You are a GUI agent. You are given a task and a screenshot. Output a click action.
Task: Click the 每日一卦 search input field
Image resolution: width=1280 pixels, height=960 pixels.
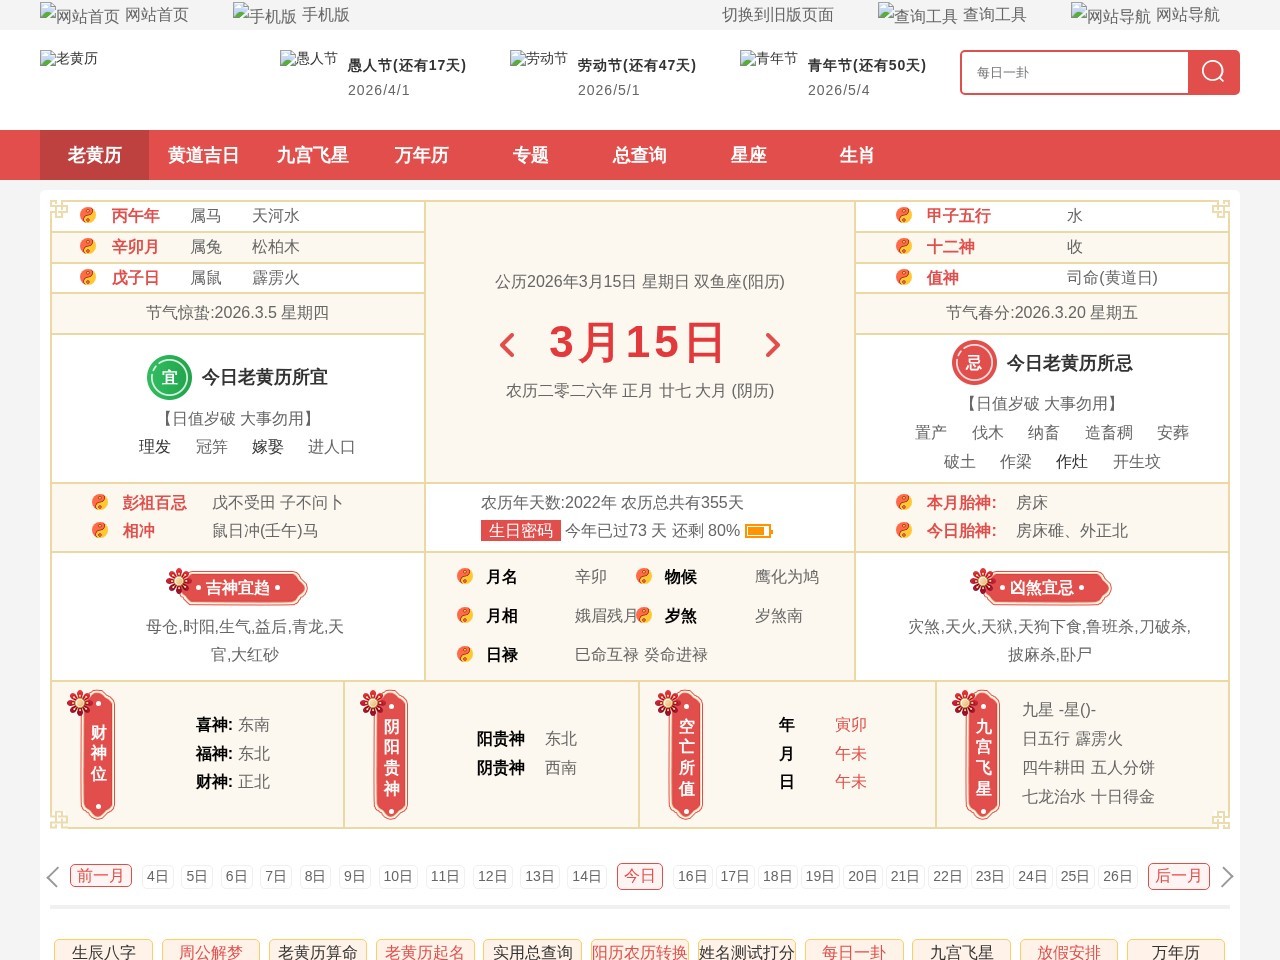(1074, 72)
